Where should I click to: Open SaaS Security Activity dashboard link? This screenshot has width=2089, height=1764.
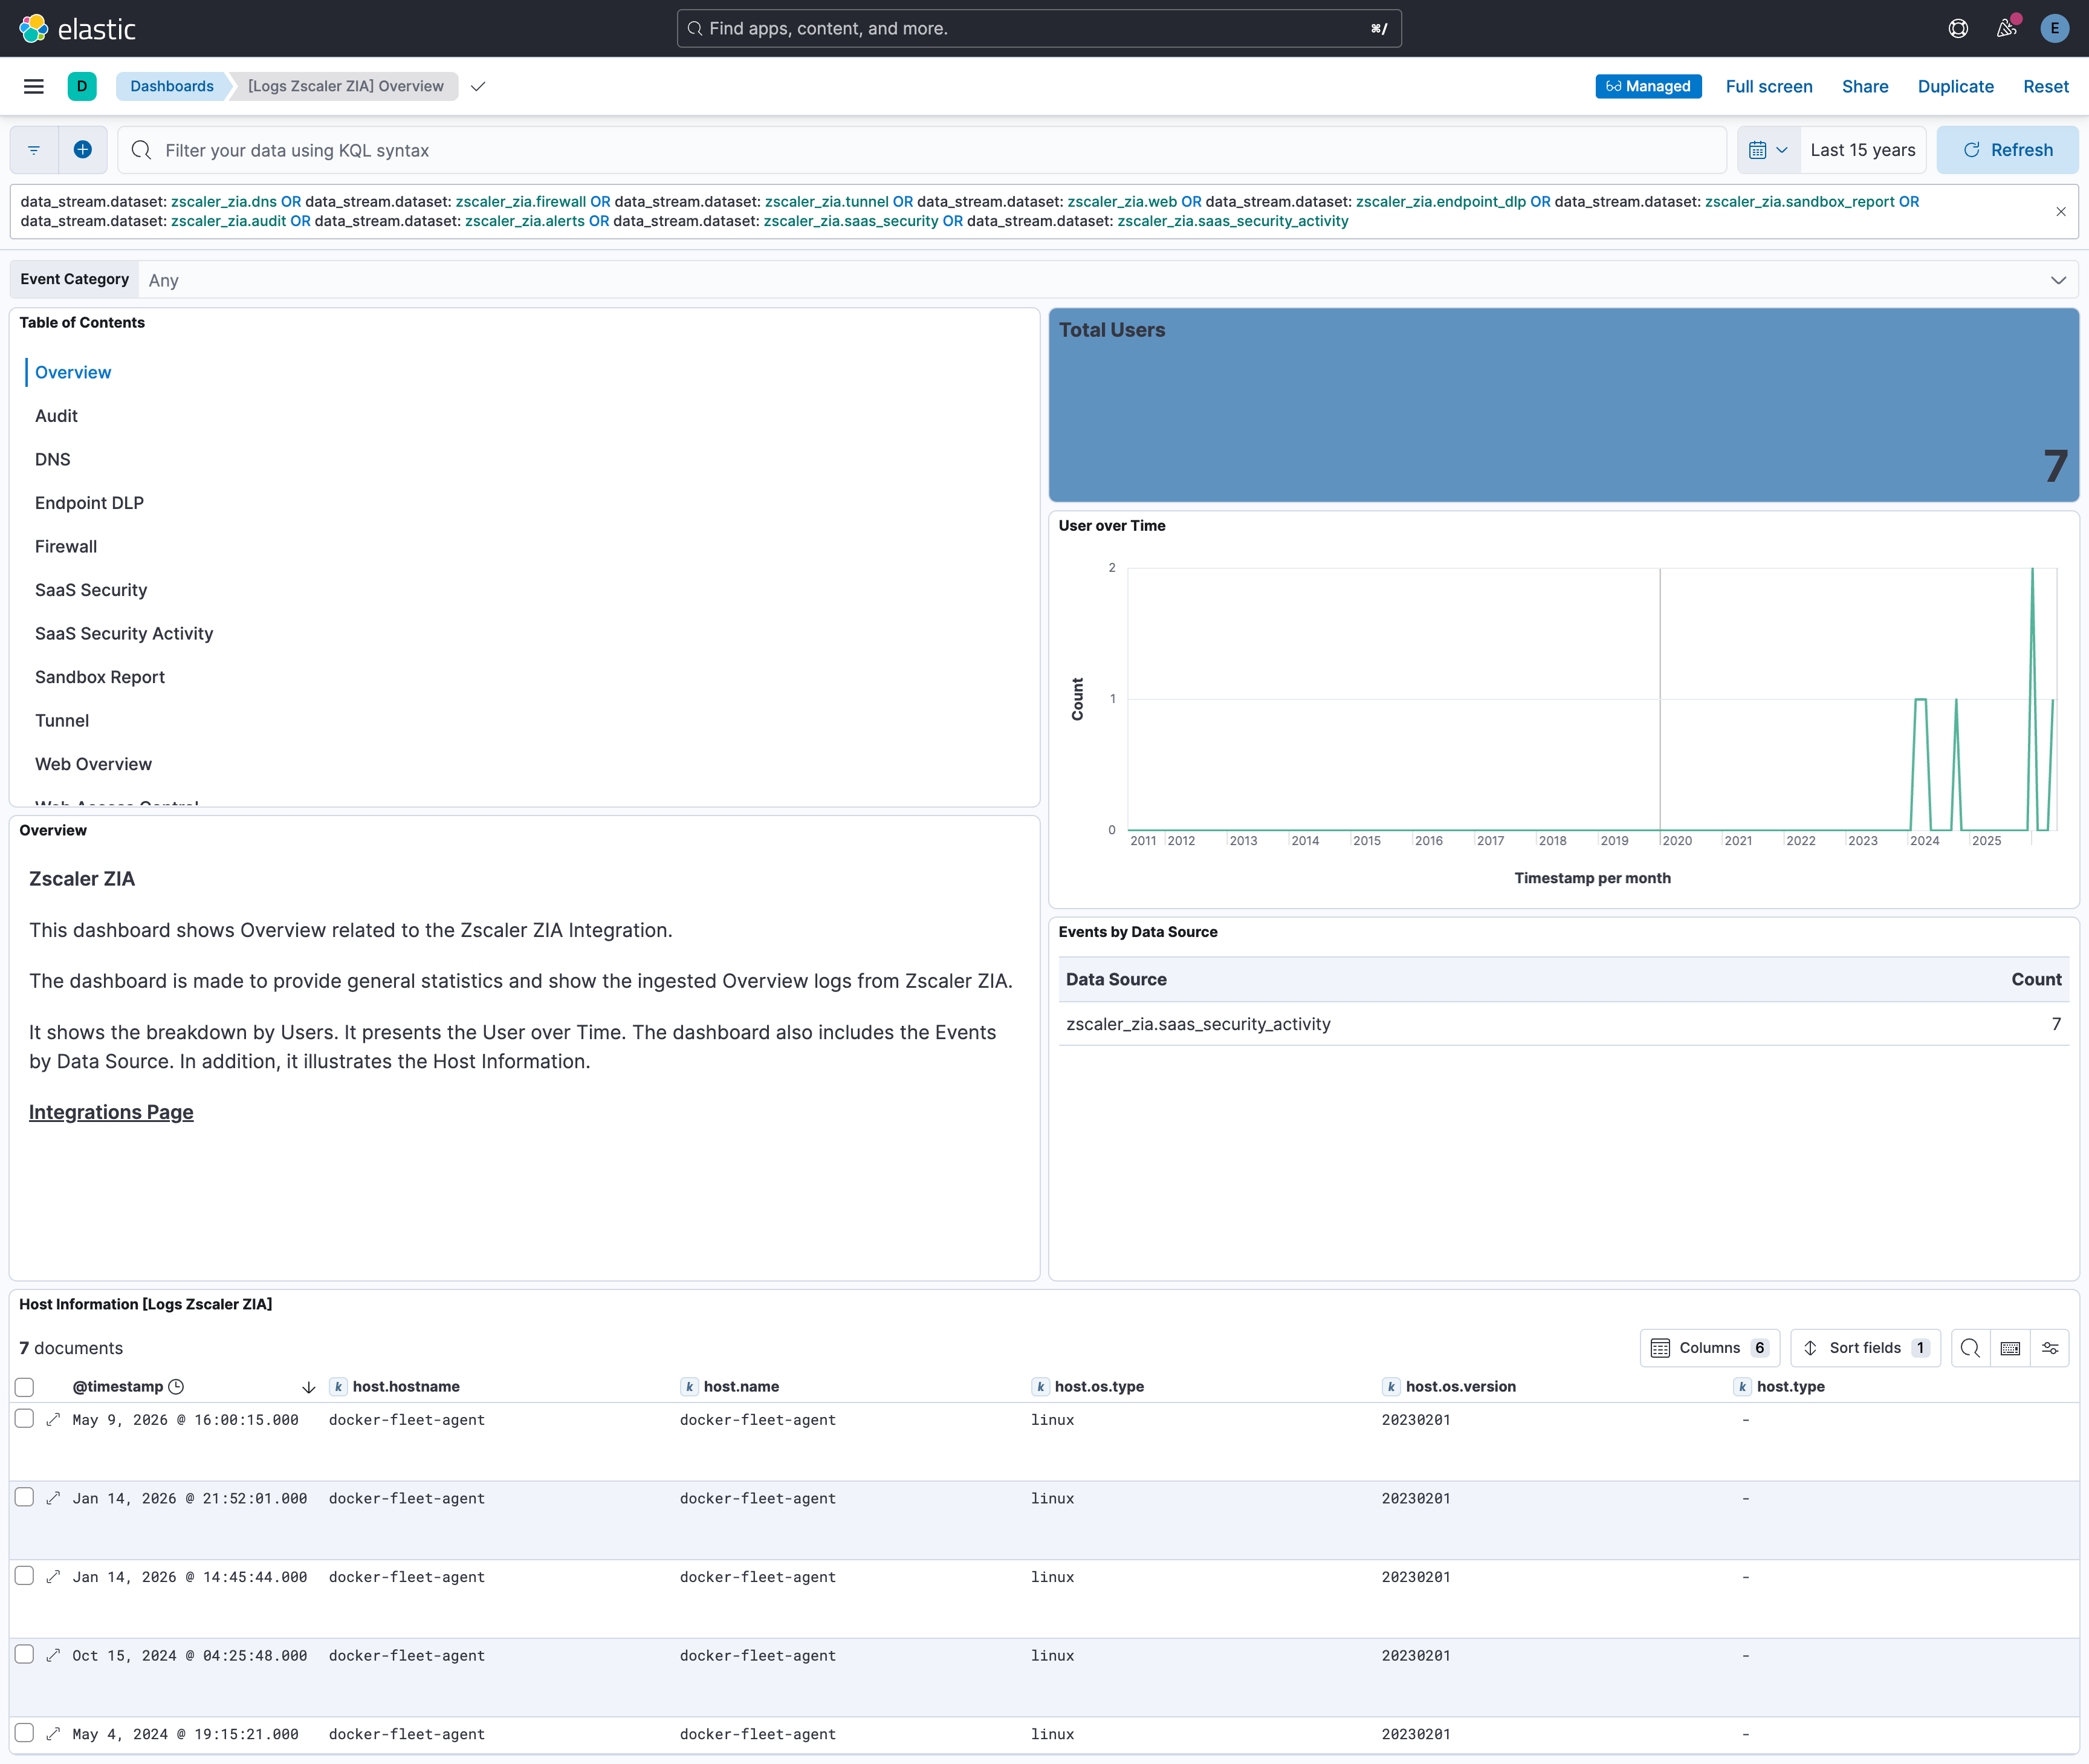click(124, 633)
